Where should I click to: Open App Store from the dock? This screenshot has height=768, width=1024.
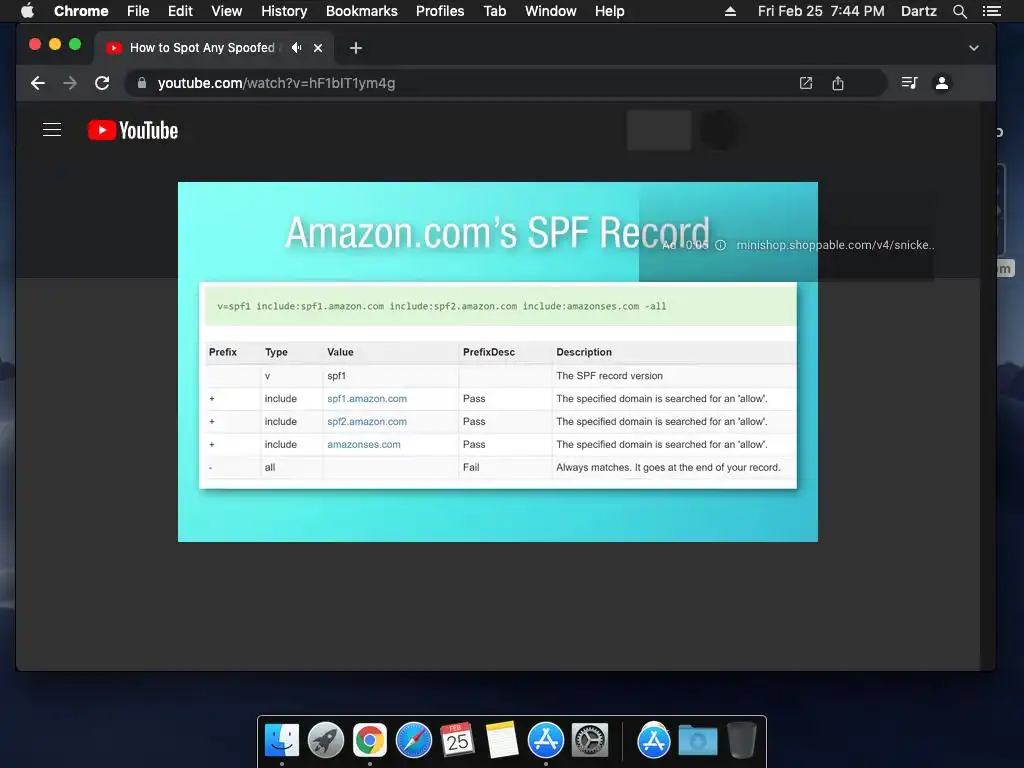546,741
